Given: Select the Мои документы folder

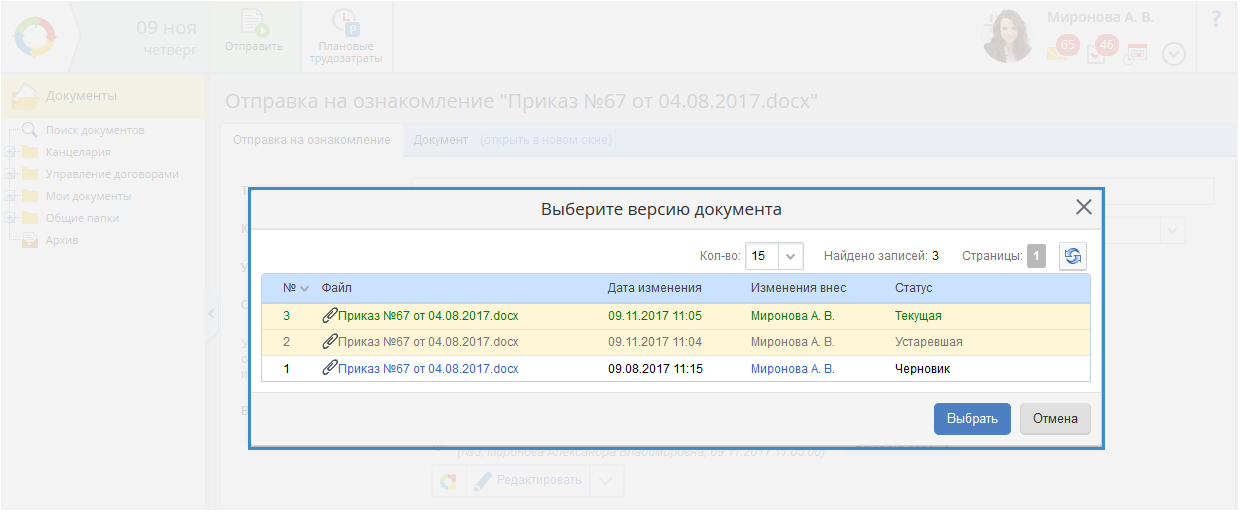Looking at the screenshot, I should point(88,196).
